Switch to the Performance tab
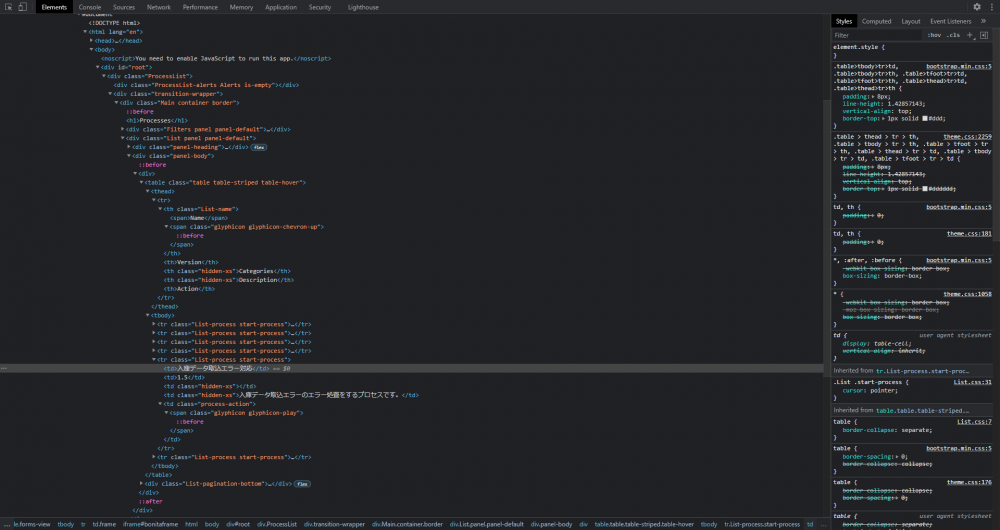The height and width of the screenshot is (530, 1000). [x=200, y=7]
